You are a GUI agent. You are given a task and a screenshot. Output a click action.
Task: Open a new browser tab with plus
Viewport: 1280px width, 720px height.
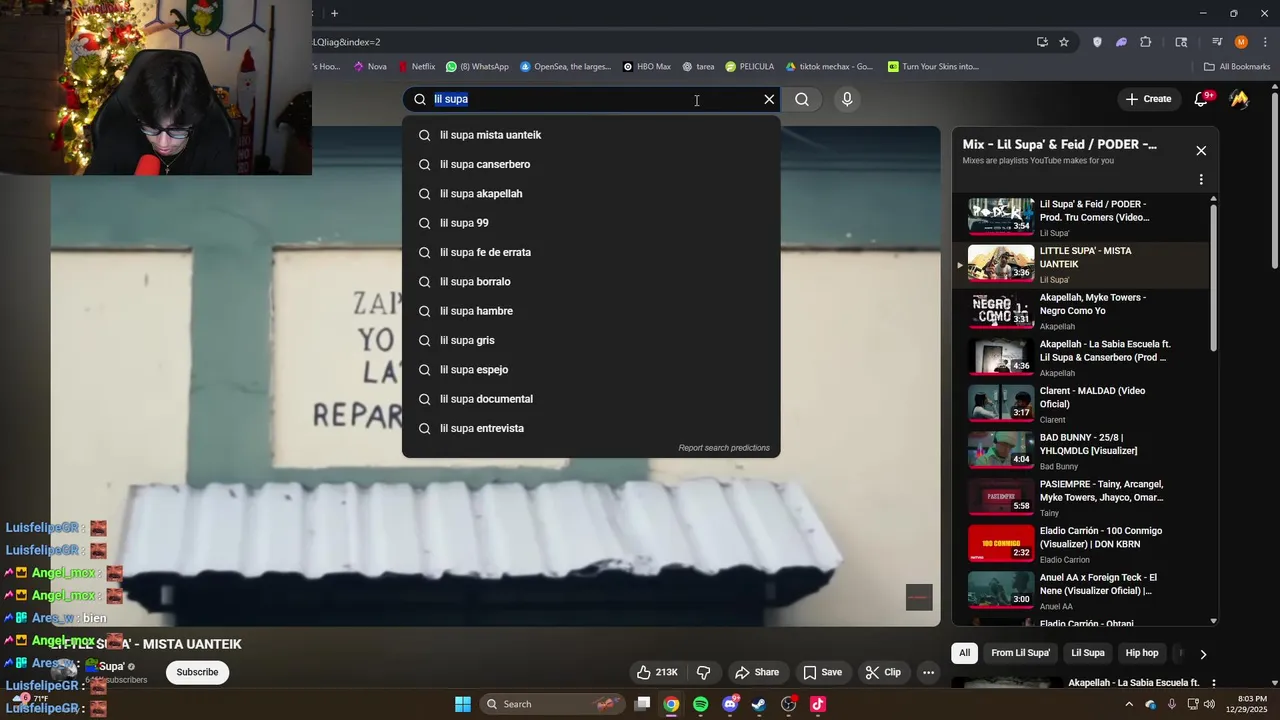pos(334,13)
